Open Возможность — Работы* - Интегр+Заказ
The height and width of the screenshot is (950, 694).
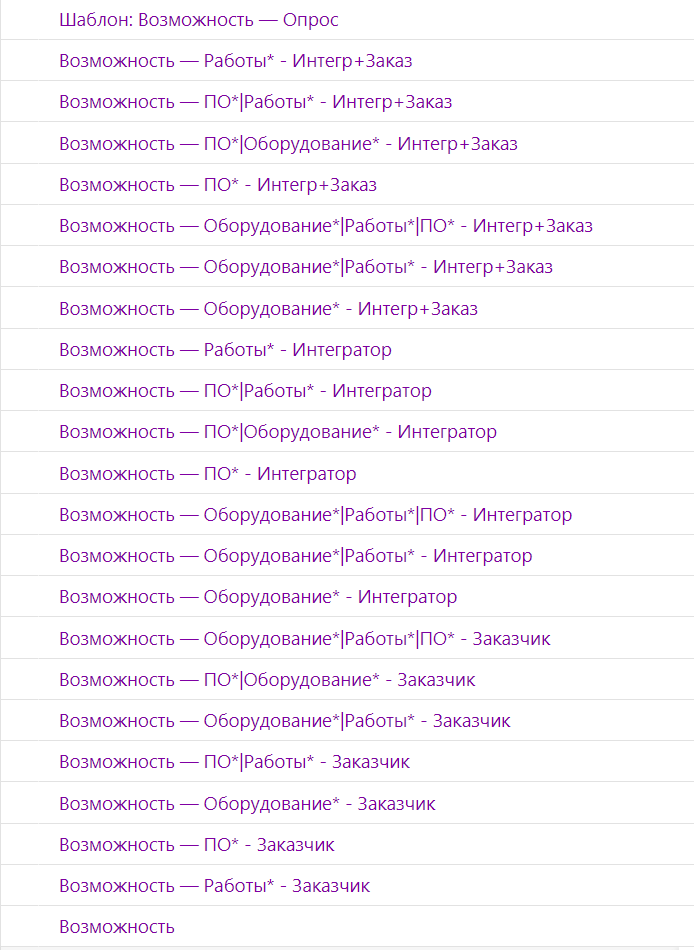tap(236, 61)
